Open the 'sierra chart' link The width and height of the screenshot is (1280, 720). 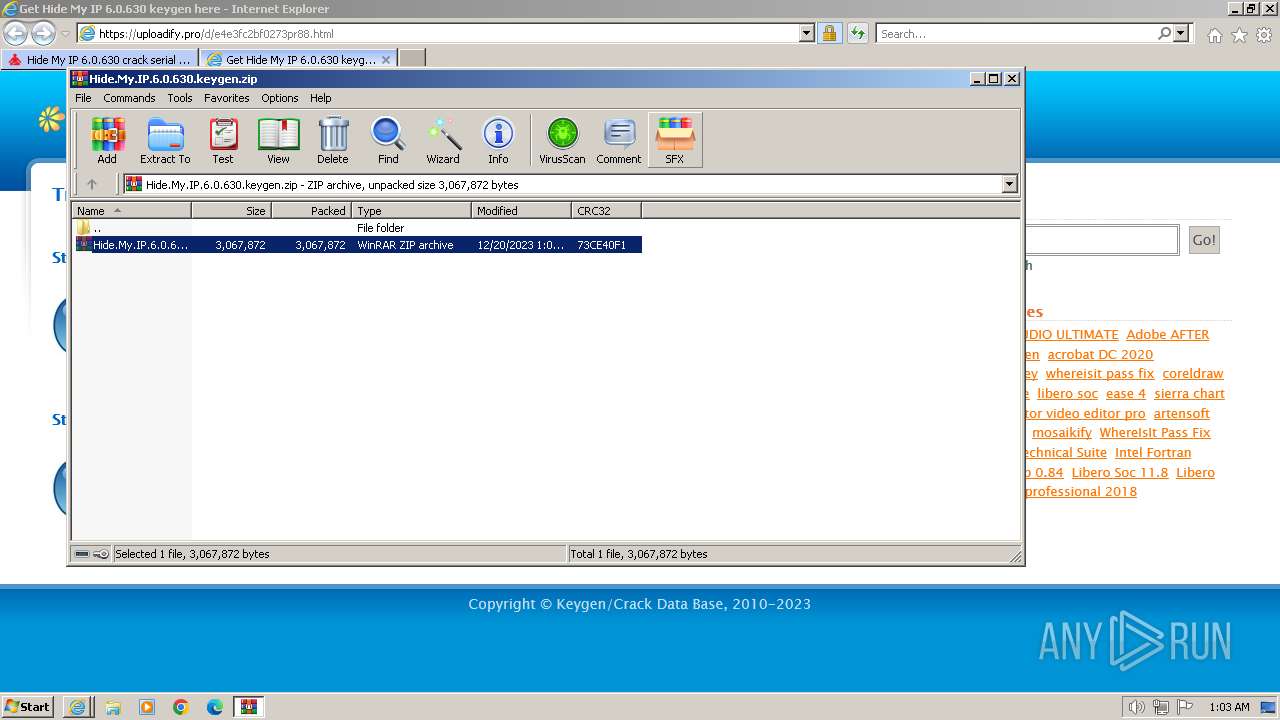[1189, 393]
